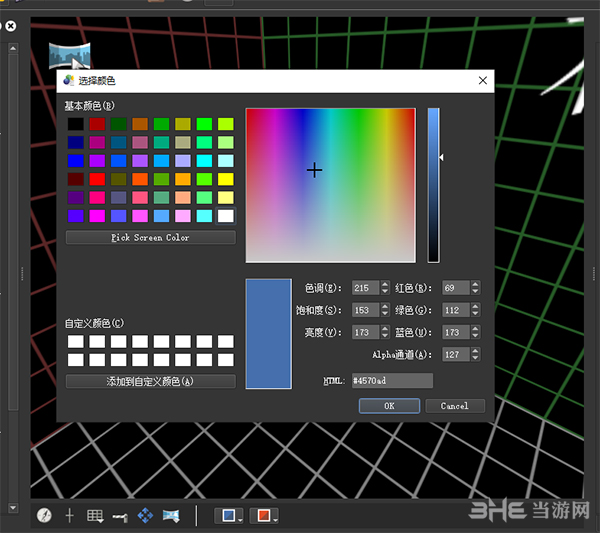Viewport: 600px width, 533px height.
Task: Open the grid options icon
Action: click(95, 516)
